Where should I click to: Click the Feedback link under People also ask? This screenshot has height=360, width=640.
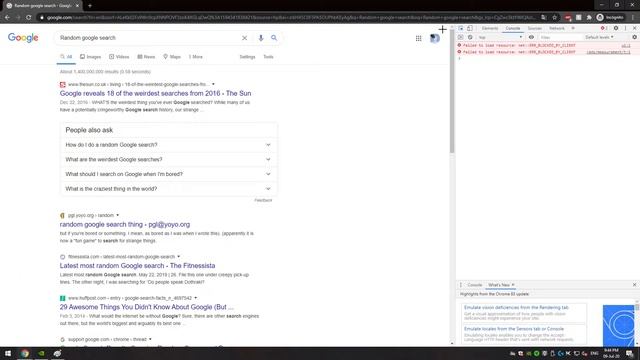pyautogui.click(x=263, y=200)
